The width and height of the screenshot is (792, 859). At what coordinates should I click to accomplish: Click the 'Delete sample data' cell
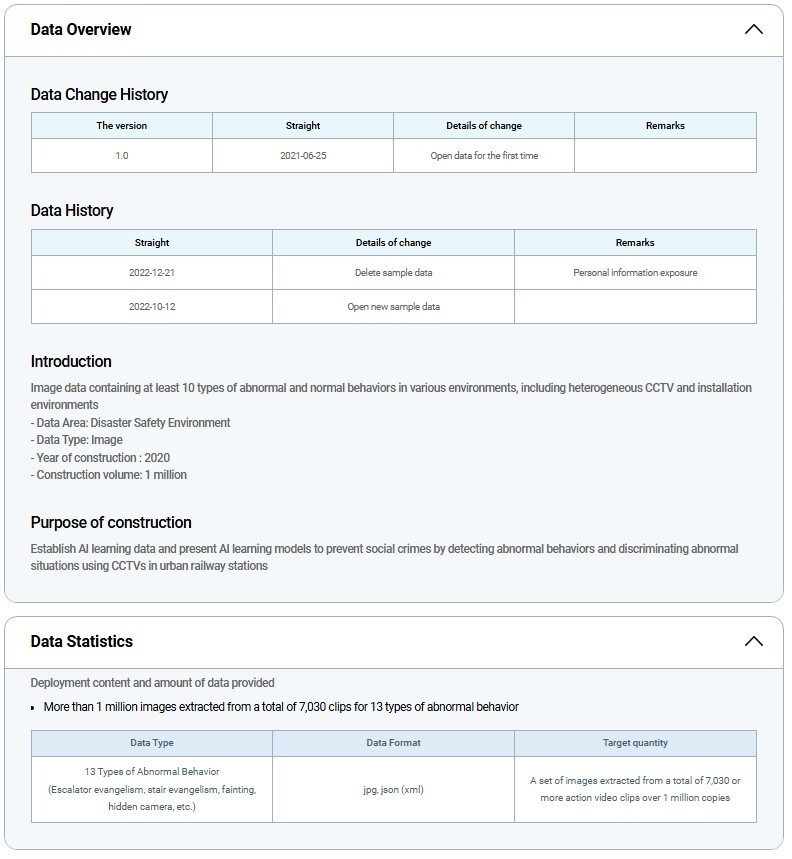393,273
